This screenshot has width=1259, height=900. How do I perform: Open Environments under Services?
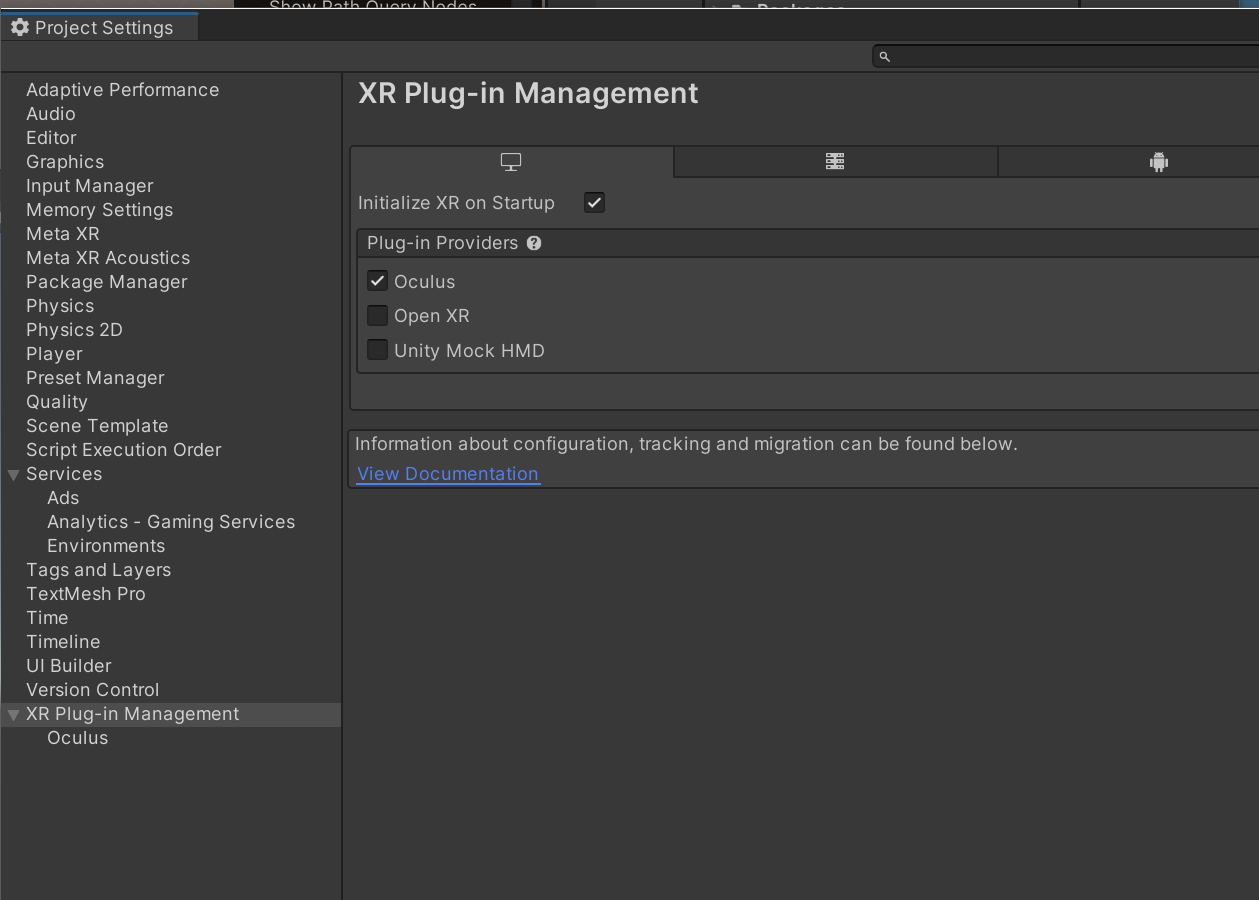click(x=106, y=546)
